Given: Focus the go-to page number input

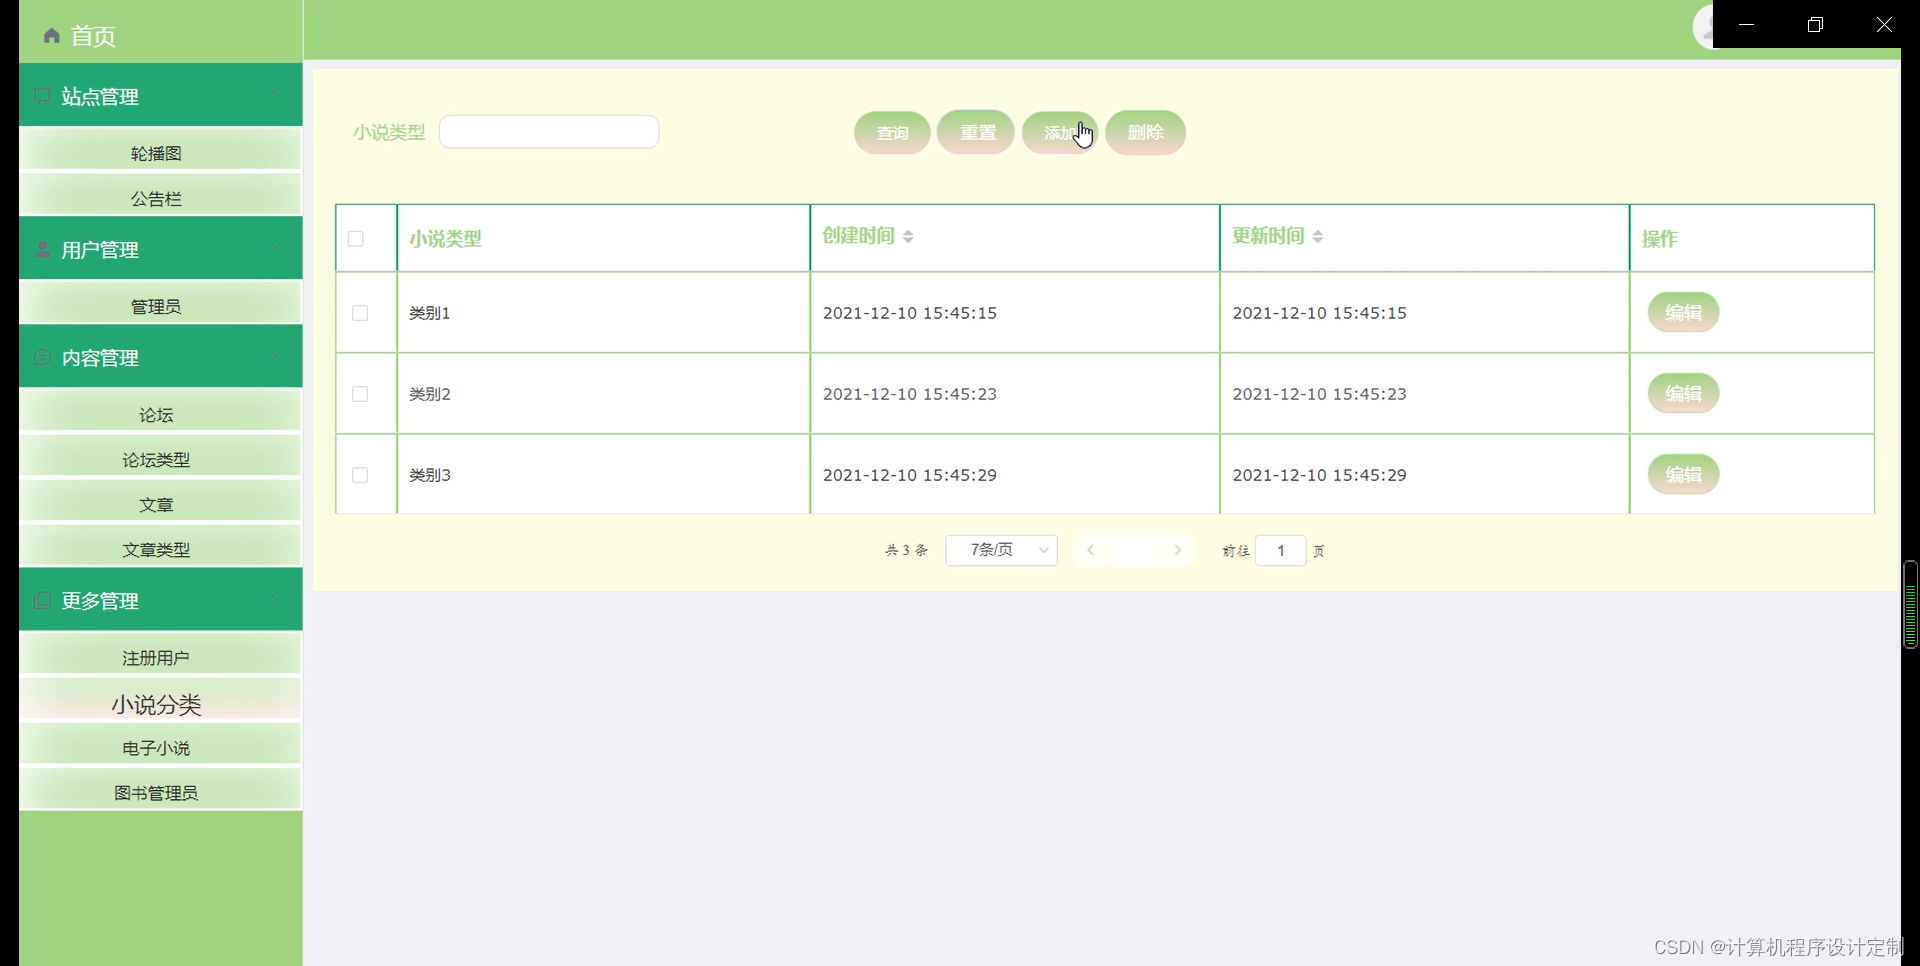Looking at the screenshot, I should [x=1280, y=550].
